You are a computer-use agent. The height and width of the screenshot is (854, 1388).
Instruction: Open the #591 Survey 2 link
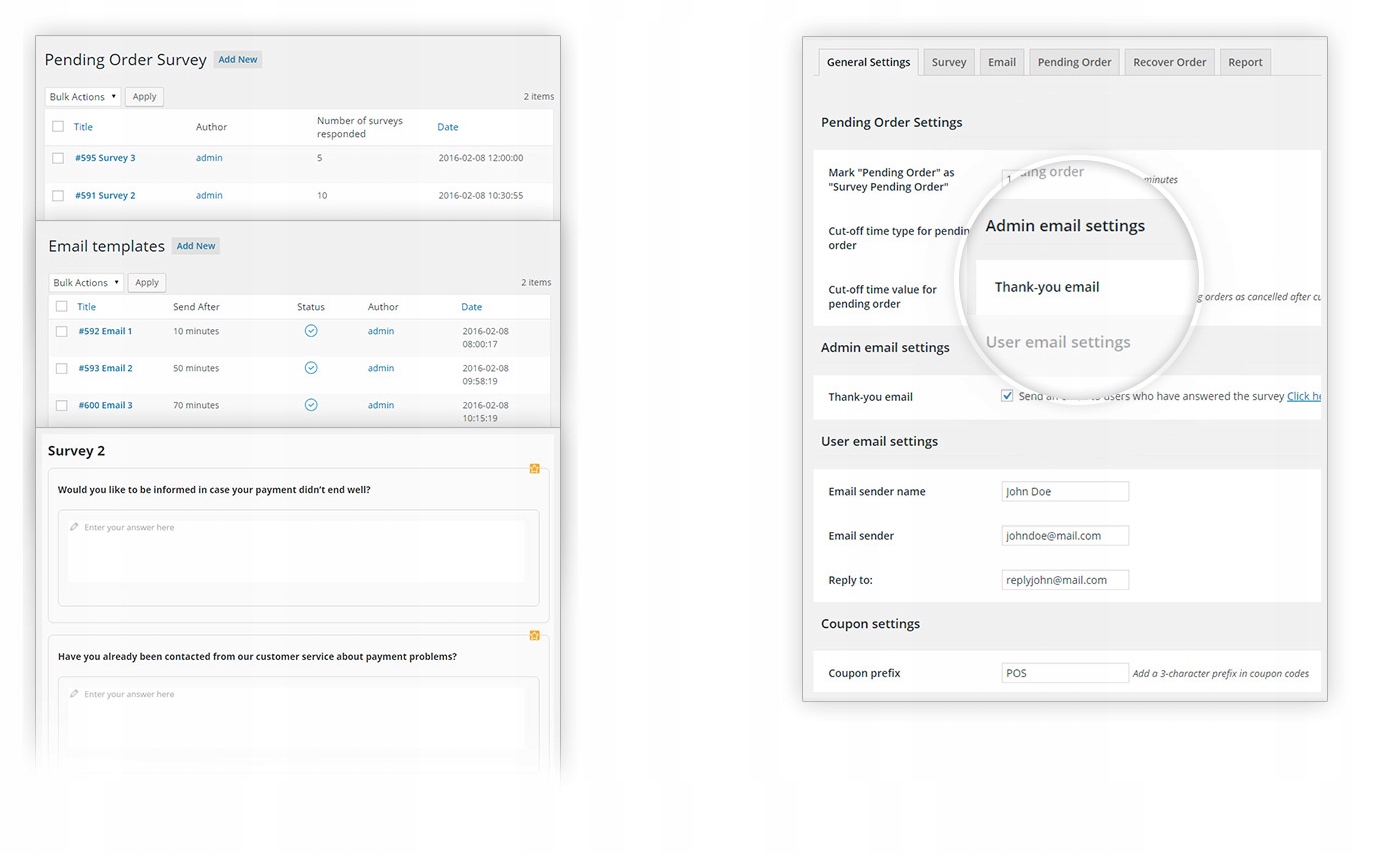[105, 196]
